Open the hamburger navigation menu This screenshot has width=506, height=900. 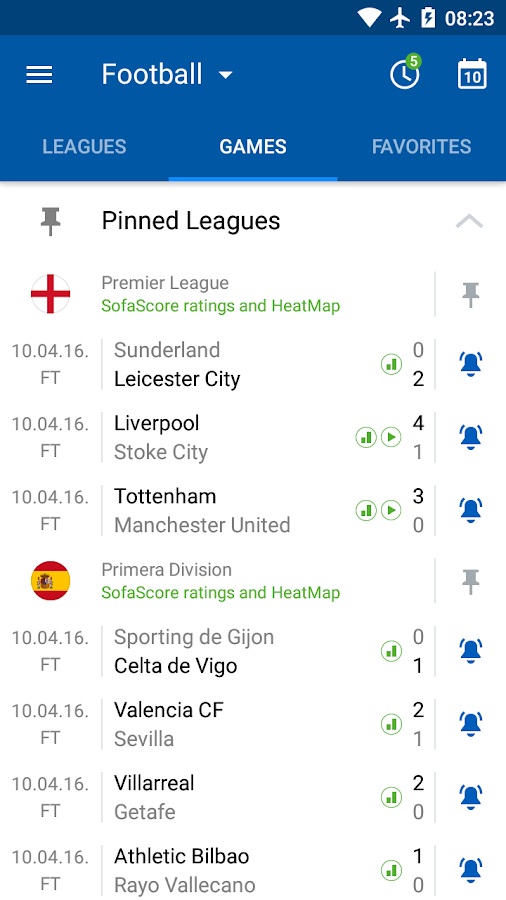40,75
